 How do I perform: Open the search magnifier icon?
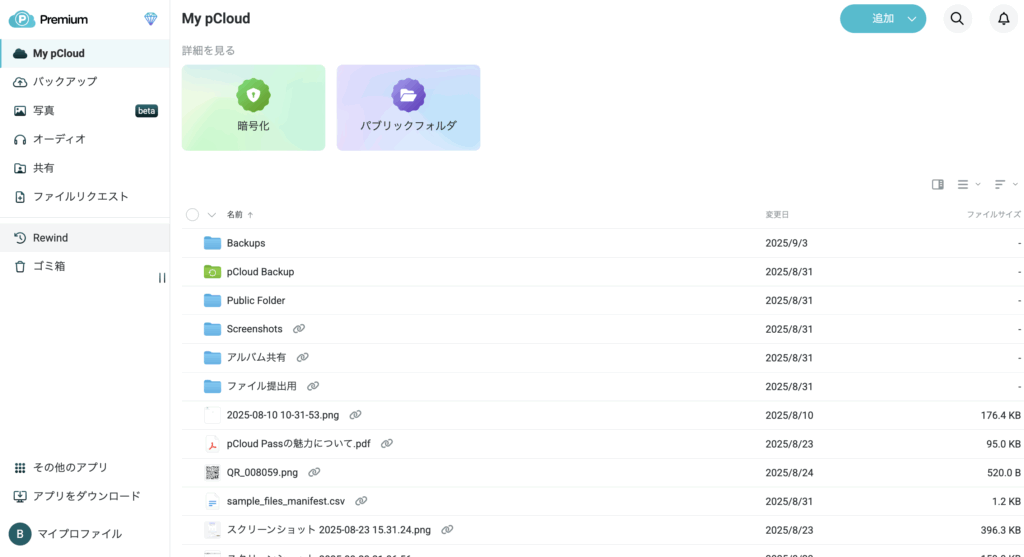(x=957, y=19)
